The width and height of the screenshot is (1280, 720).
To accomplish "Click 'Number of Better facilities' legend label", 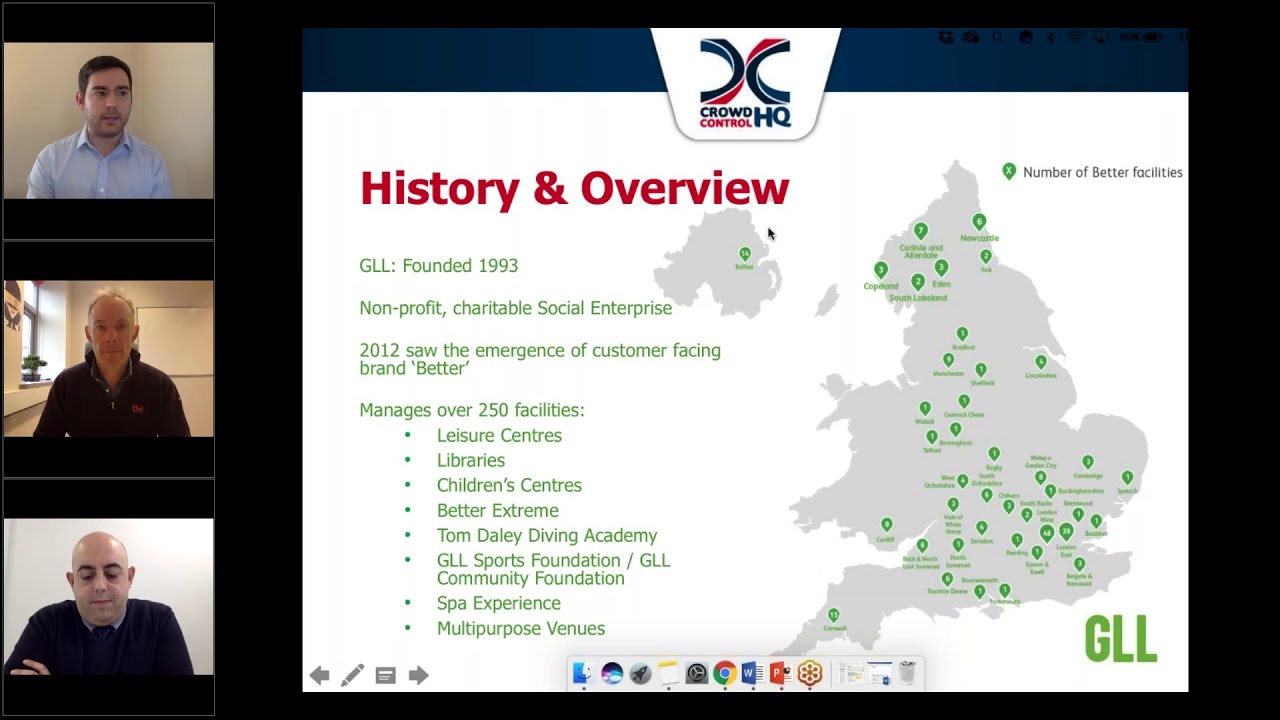I will 1102,173.
